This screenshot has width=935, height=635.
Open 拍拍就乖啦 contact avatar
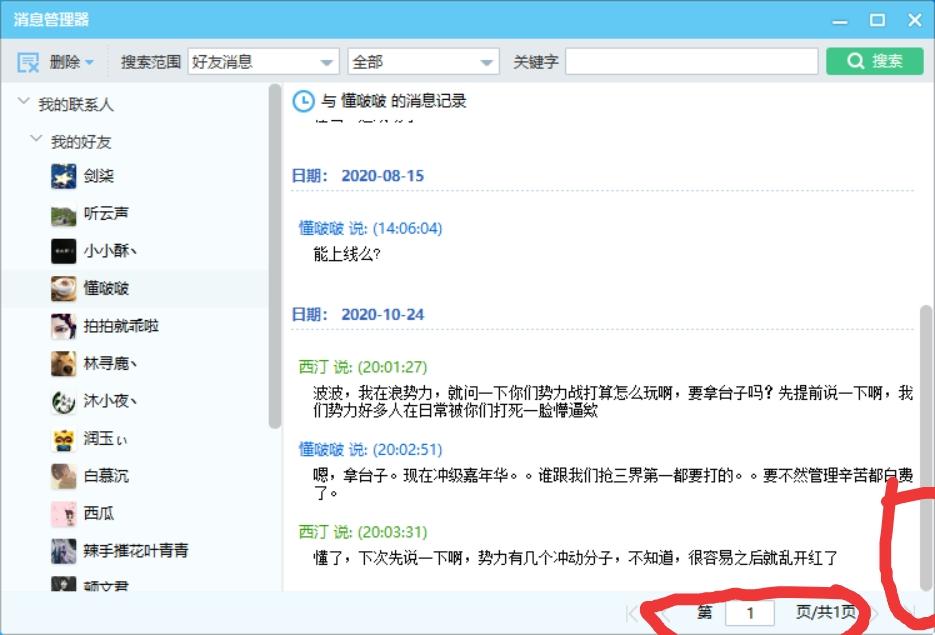64,326
